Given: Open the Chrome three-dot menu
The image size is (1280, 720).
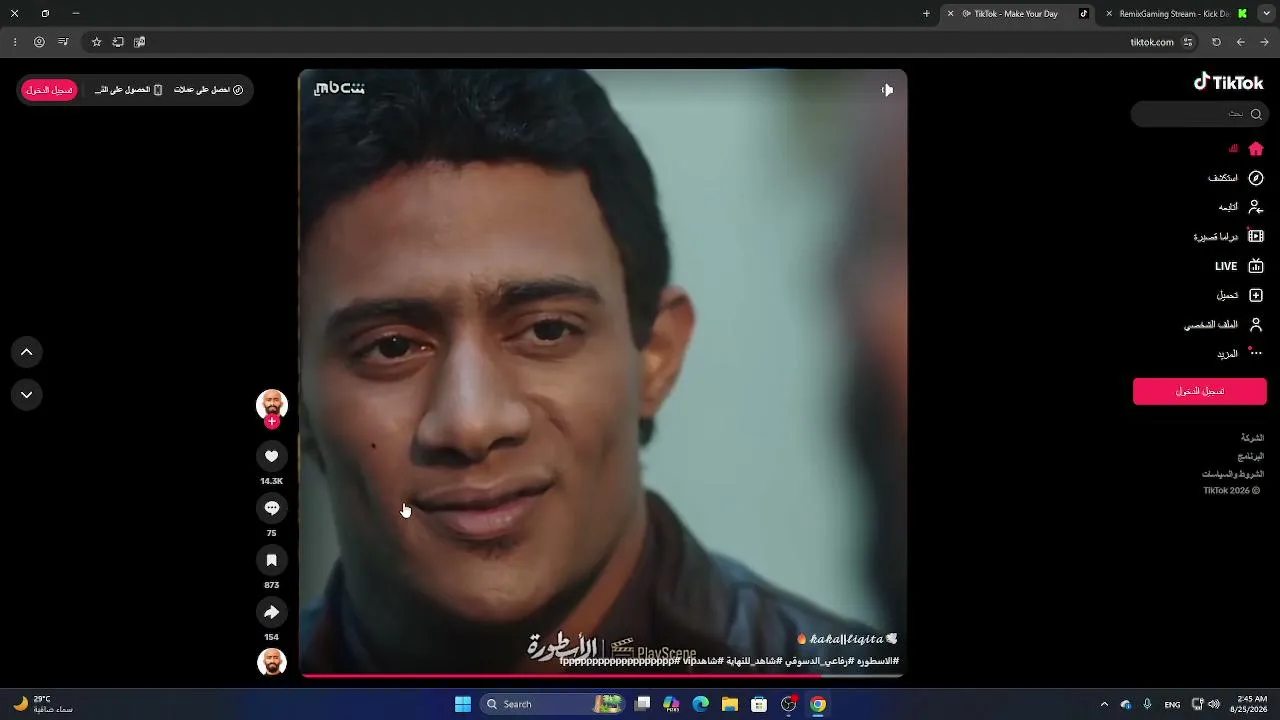Looking at the screenshot, I should (x=15, y=42).
